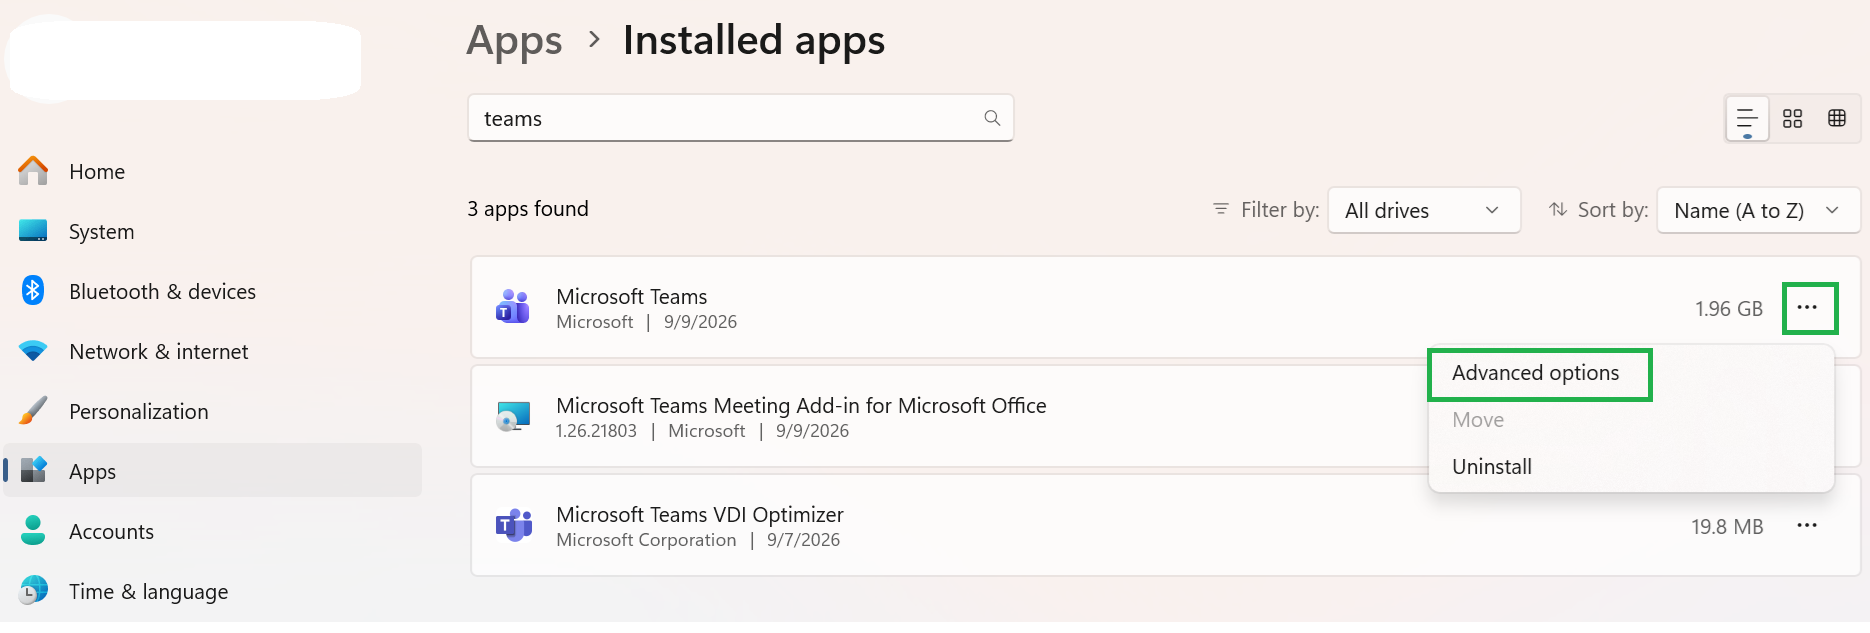
Task: Click the Microsoft Corporation publisher text
Action: 646,540
